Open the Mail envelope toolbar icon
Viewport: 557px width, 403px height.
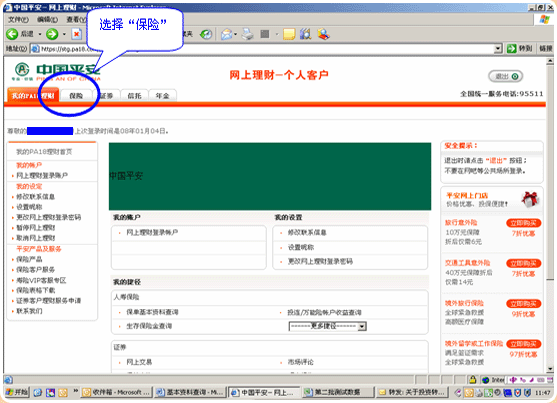point(227,34)
